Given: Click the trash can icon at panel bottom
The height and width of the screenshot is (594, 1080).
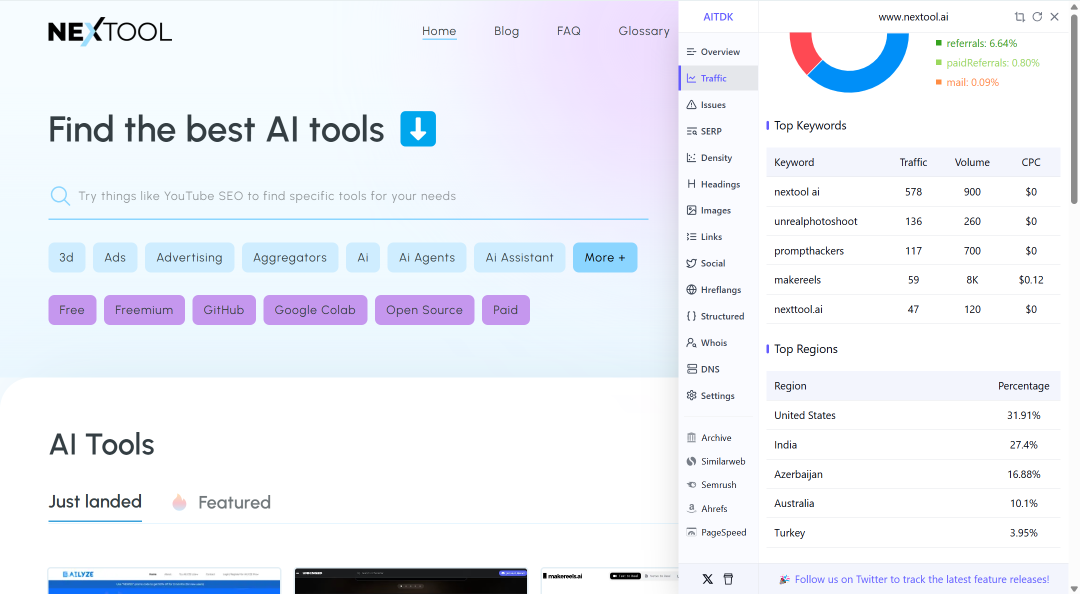Looking at the screenshot, I should pyautogui.click(x=728, y=579).
